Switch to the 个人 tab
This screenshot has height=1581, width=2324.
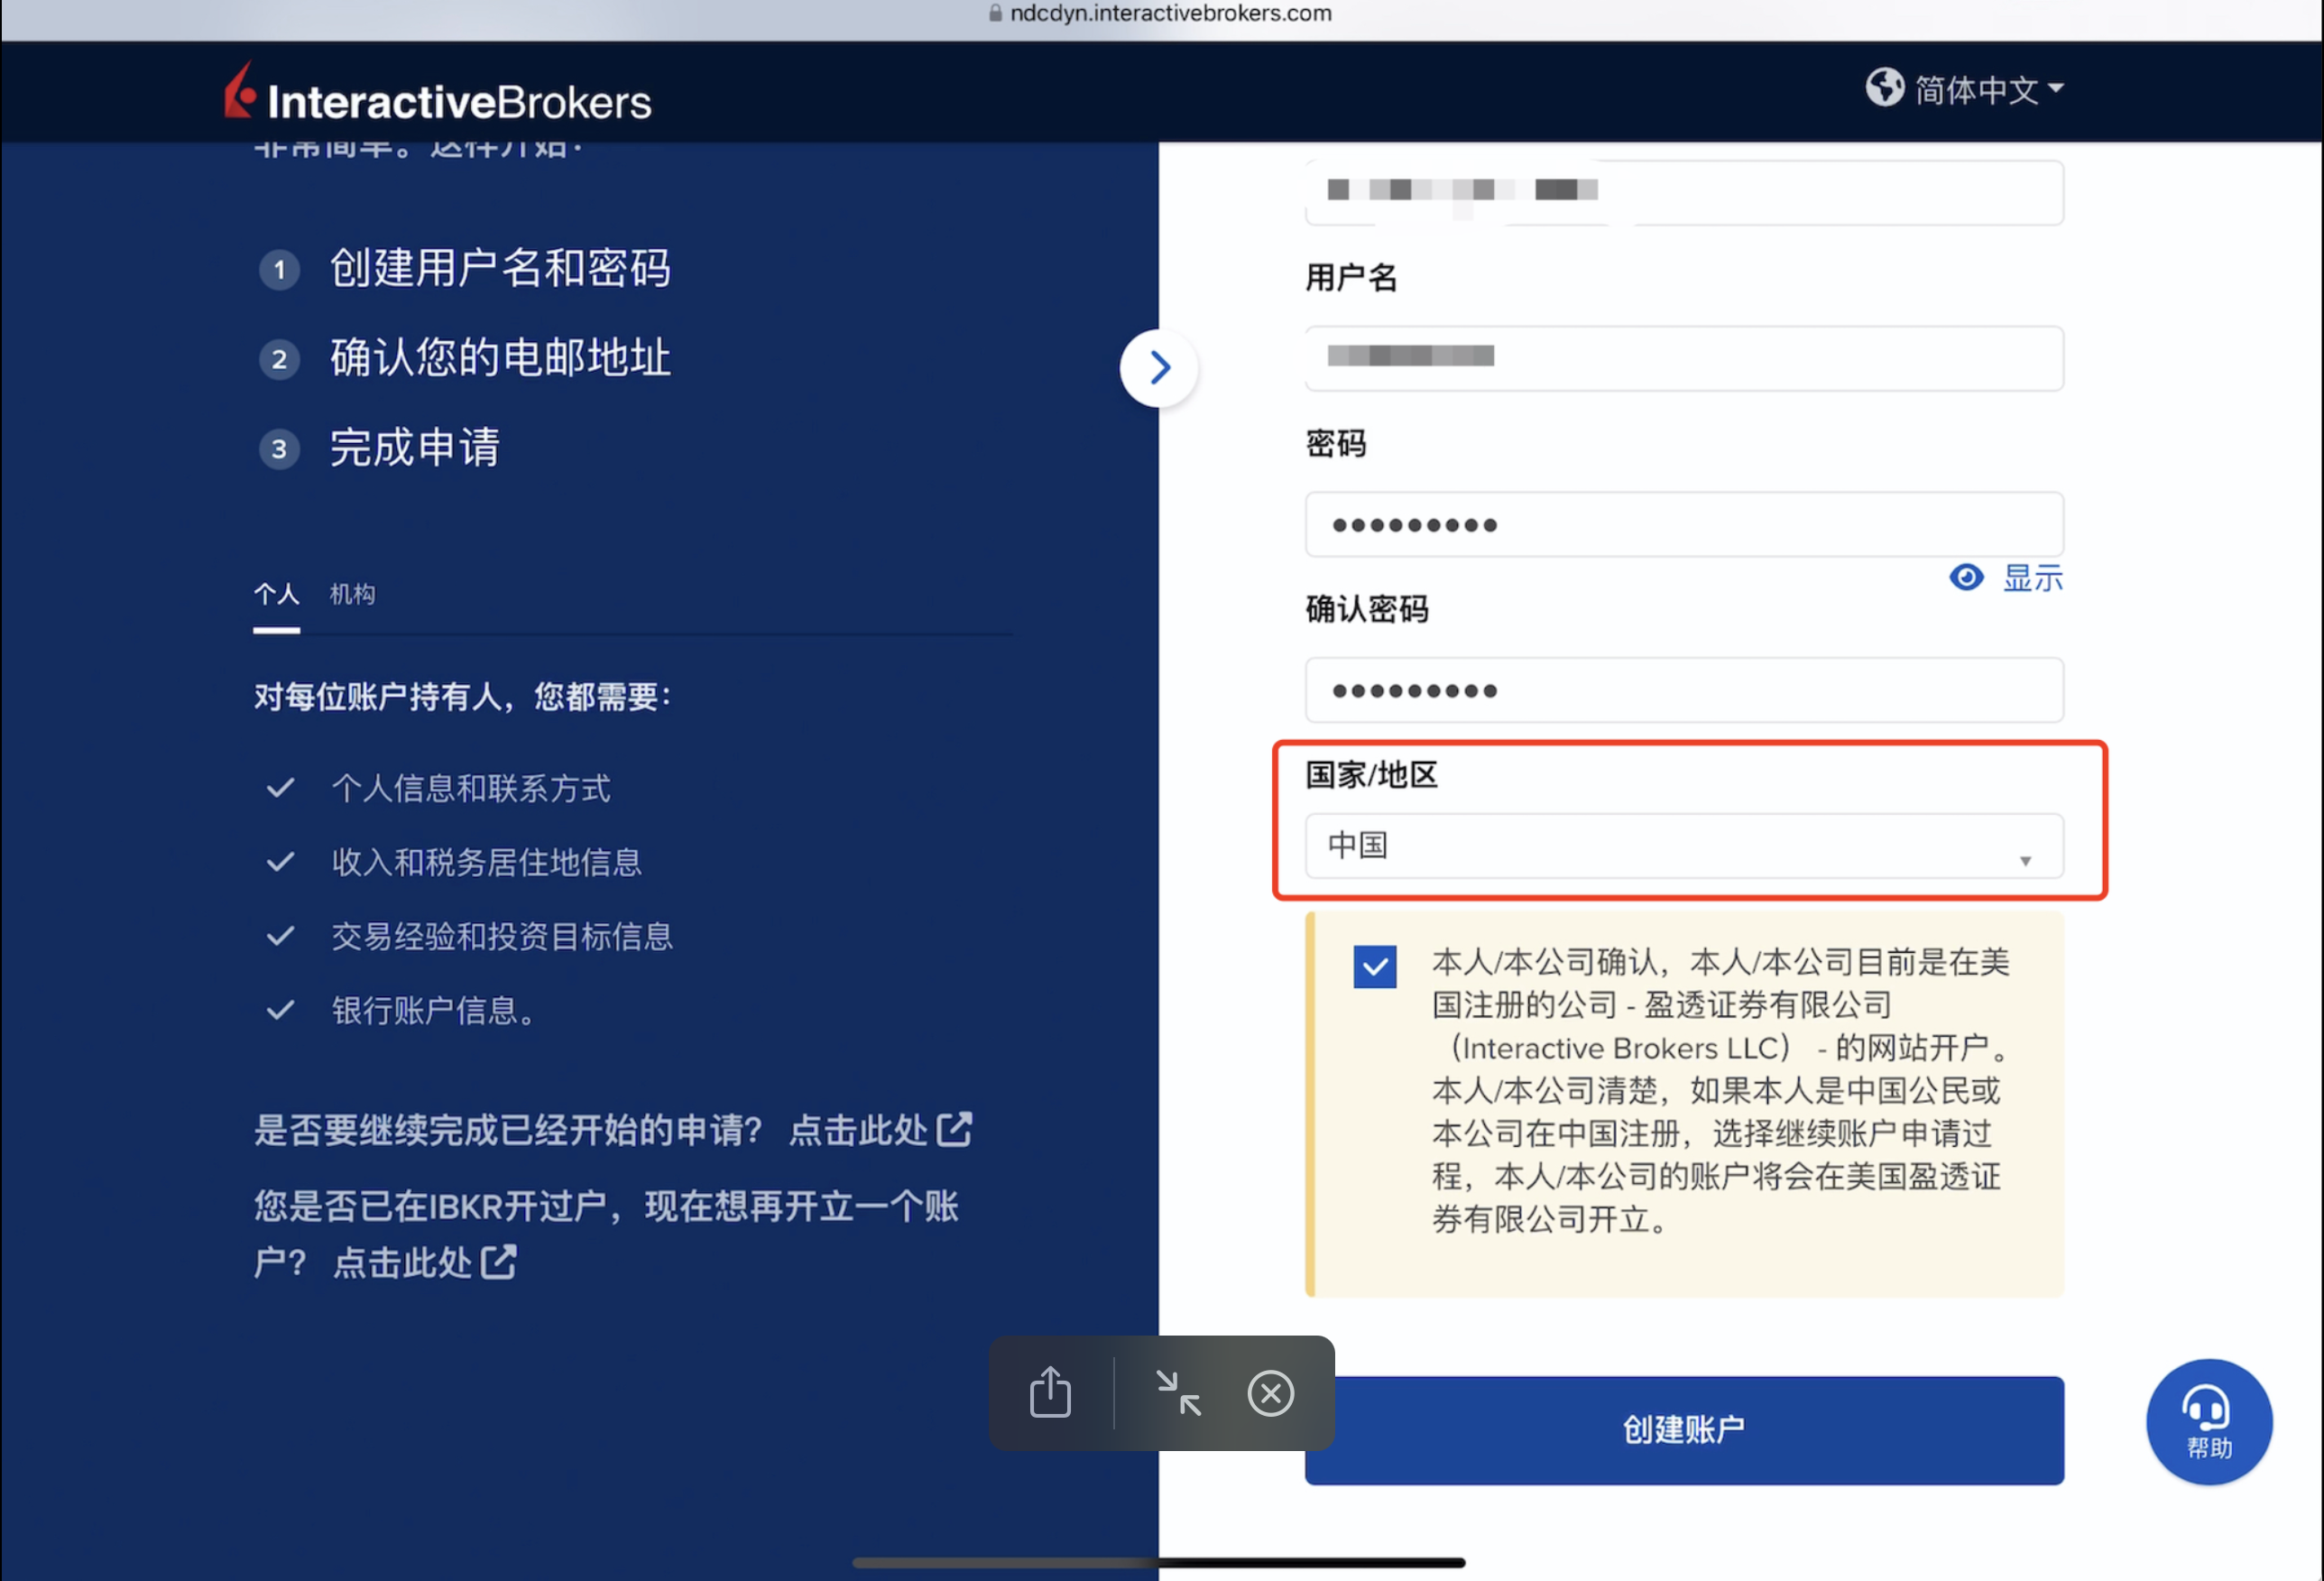click(x=276, y=594)
